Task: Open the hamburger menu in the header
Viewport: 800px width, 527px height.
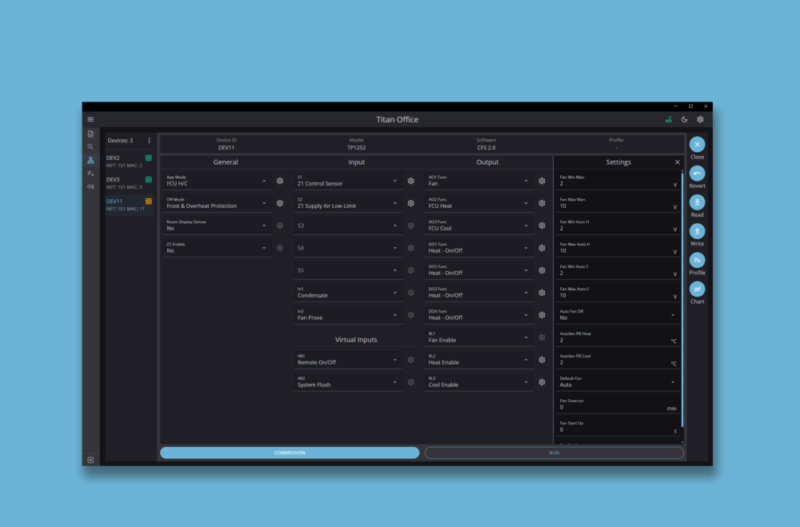Action: pyautogui.click(x=91, y=119)
